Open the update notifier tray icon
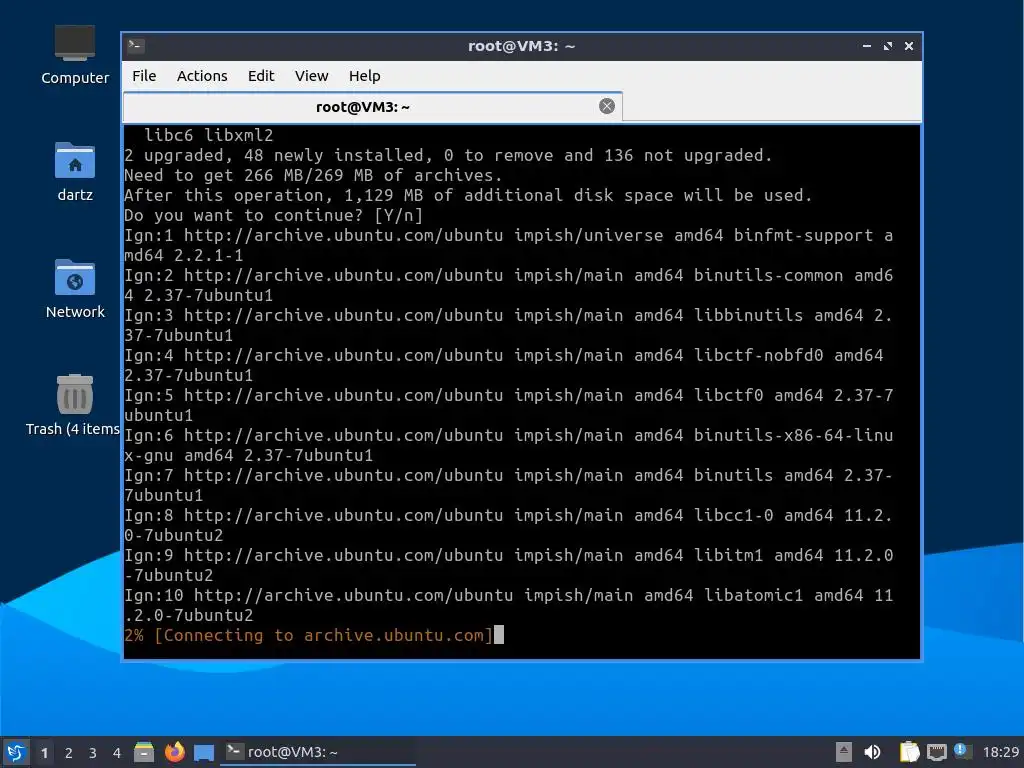This screenshot has height=768, width=1024. [x=962, y=751]
